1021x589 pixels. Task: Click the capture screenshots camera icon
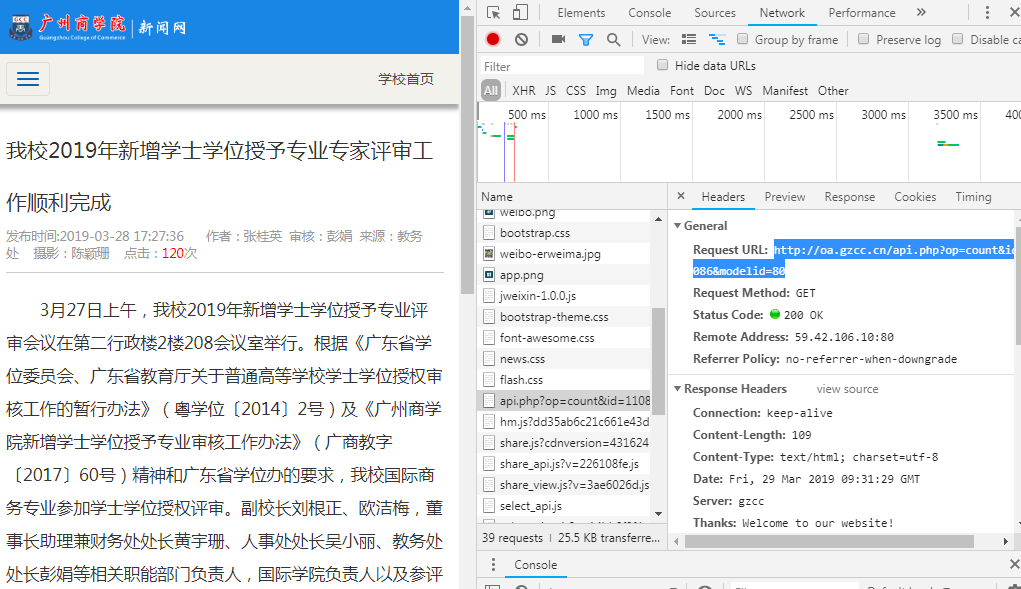(558, 40)
